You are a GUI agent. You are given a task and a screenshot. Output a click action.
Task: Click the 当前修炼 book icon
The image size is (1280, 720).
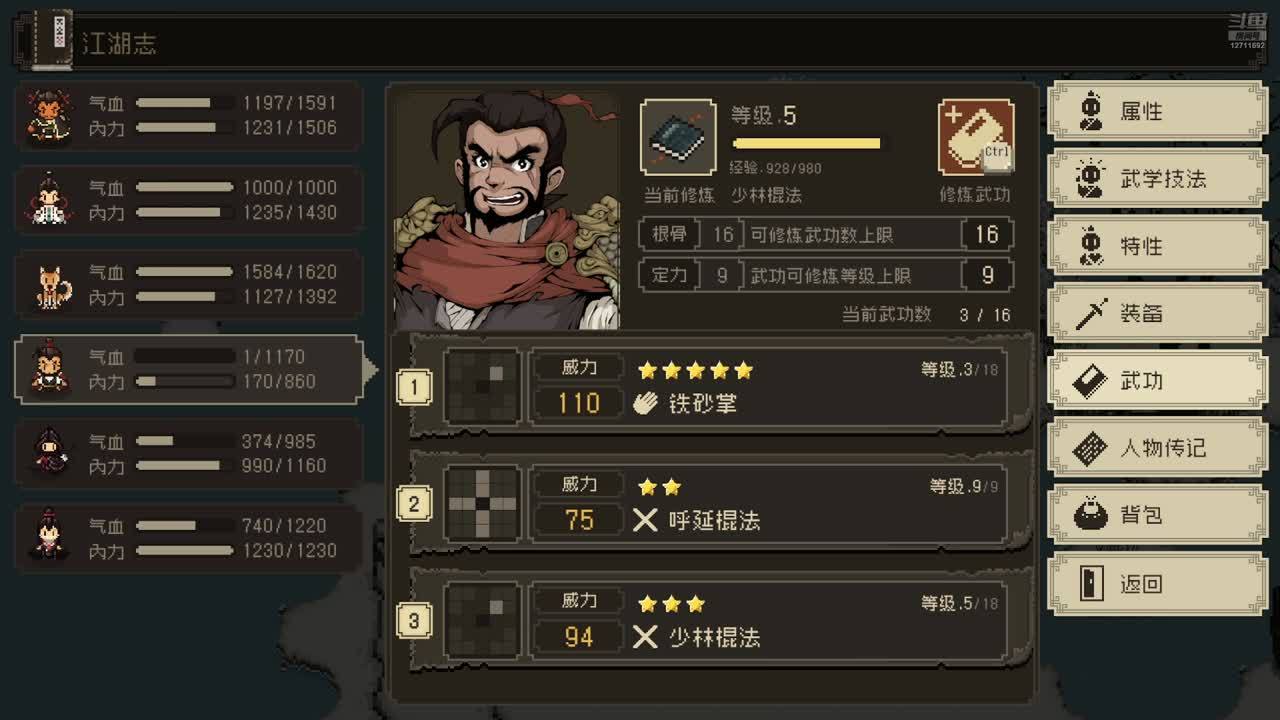(678, 137)
